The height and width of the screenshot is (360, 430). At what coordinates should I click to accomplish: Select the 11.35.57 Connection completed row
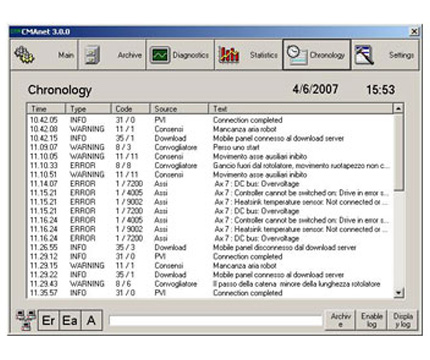coord(210,293)
